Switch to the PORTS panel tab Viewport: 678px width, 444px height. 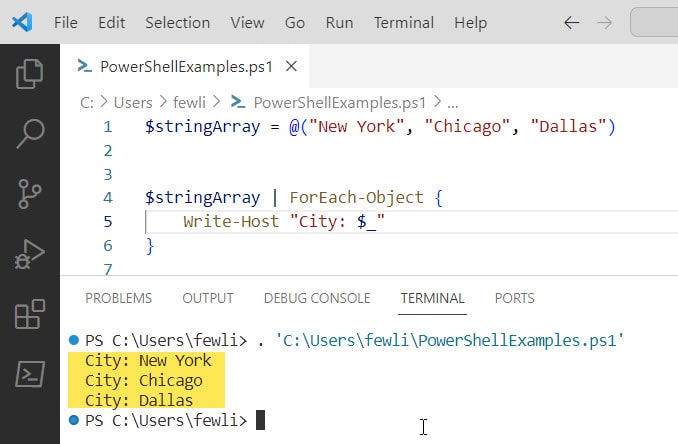[515, 298]
